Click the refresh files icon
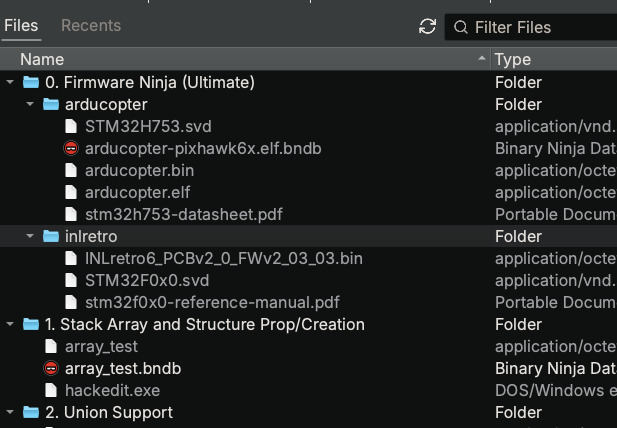617x428 pixels. [x=427, y=27]
